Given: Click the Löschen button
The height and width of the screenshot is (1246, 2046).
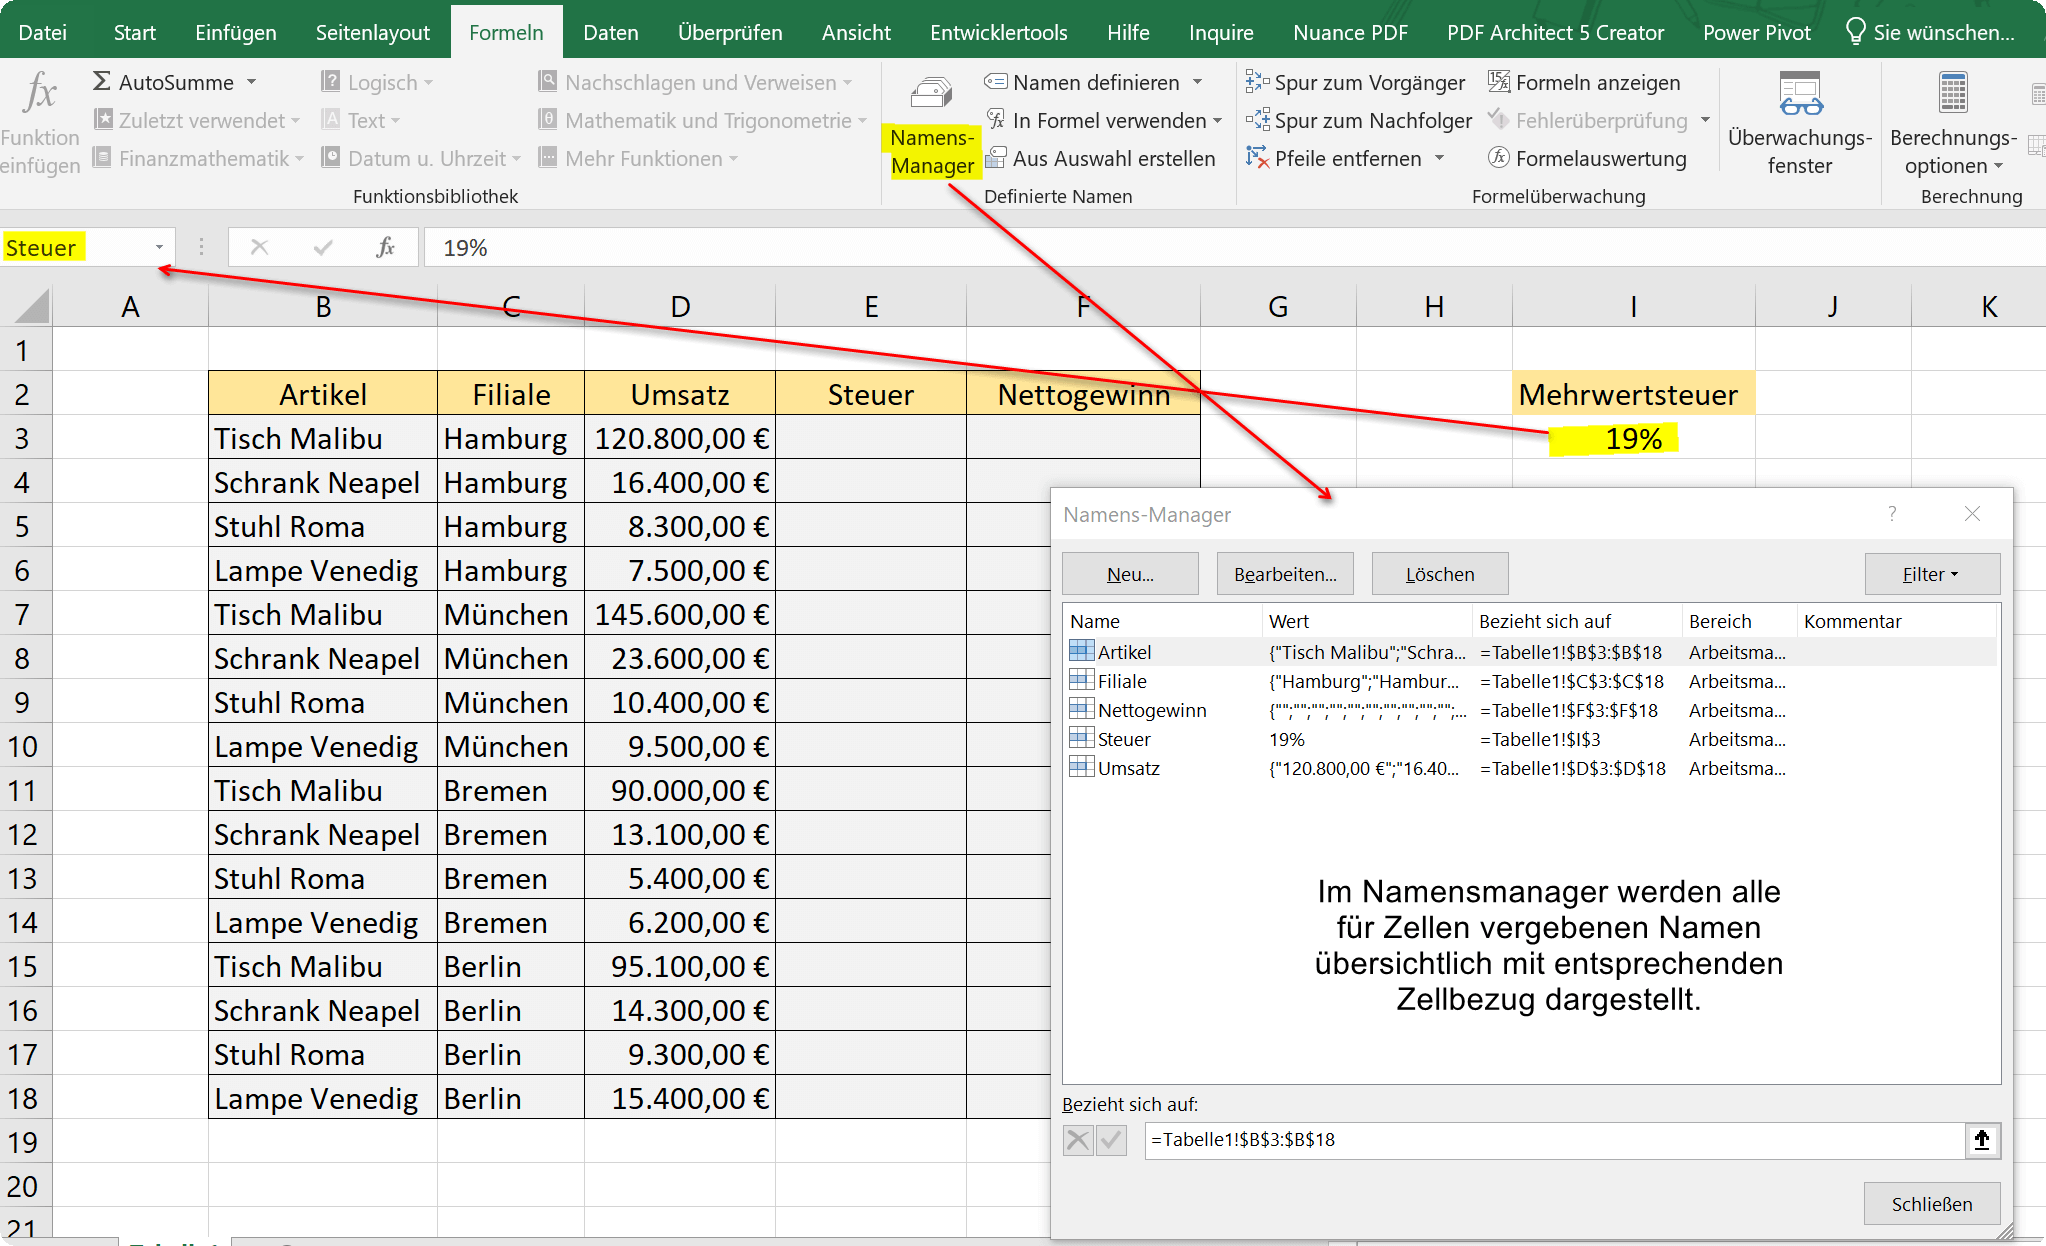Looking at the screenshot, I should 1440,574.
